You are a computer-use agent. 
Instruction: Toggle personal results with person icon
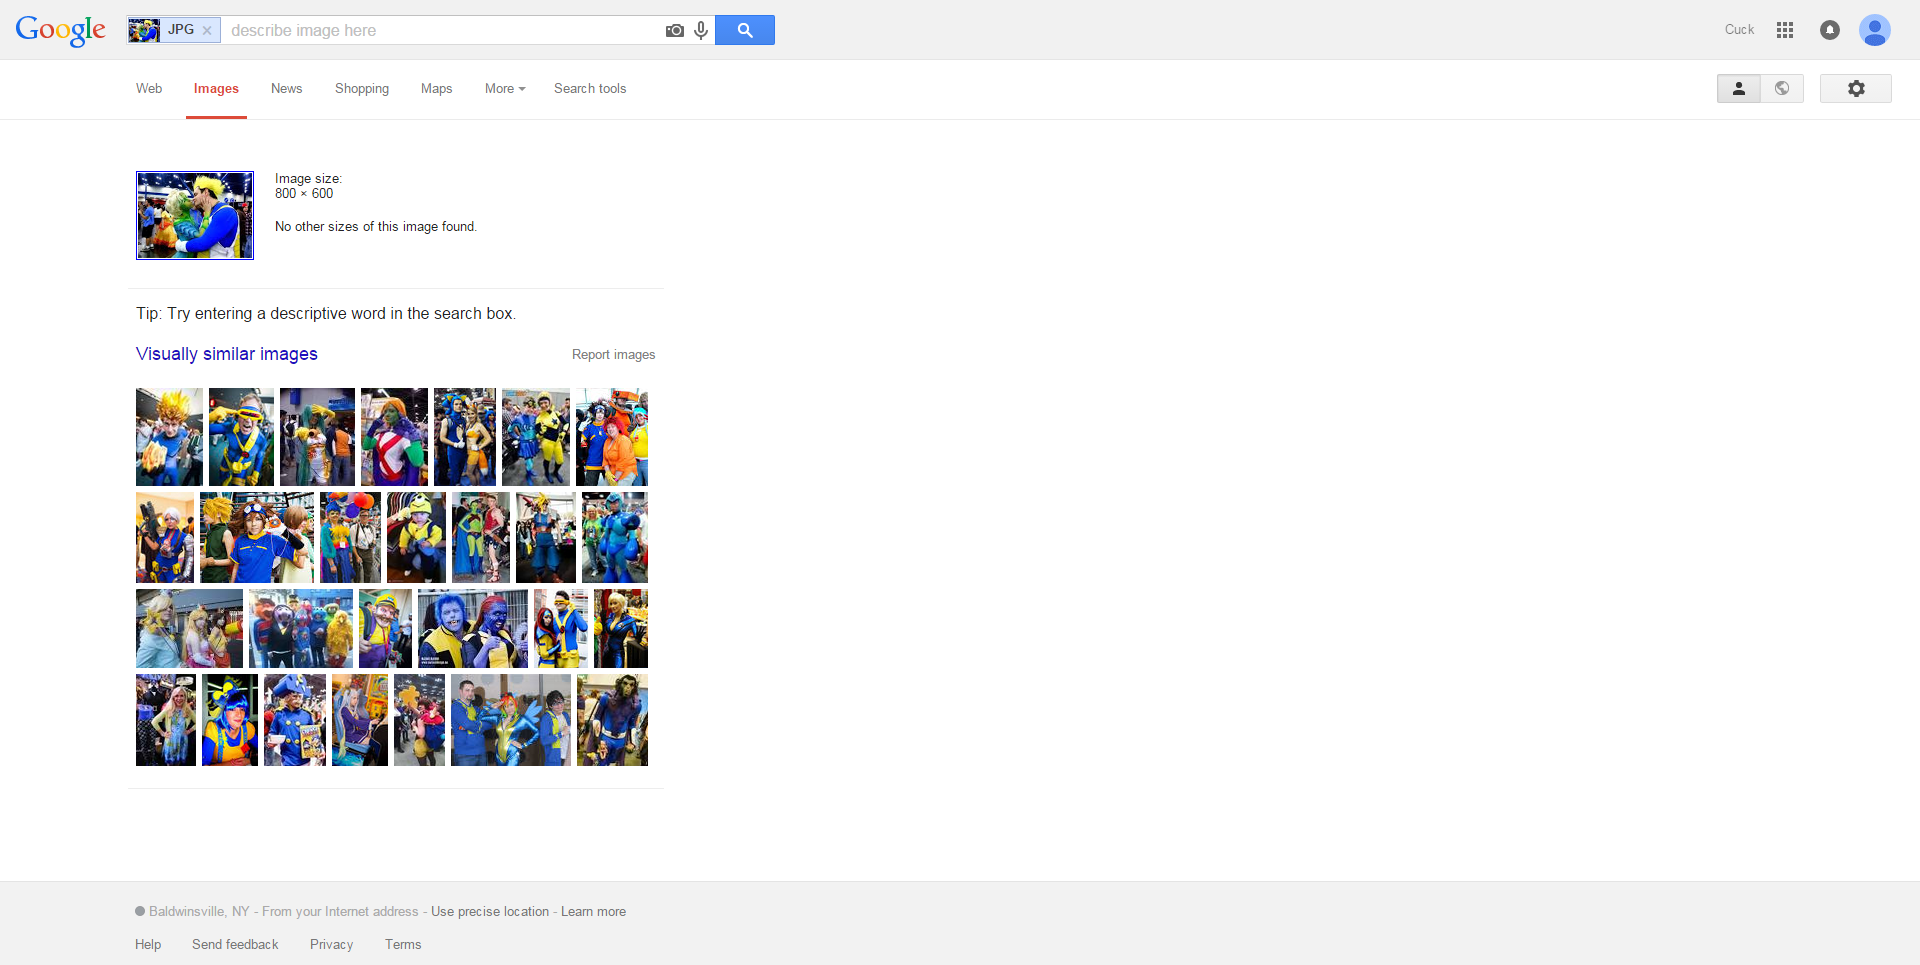[1739, 89]
